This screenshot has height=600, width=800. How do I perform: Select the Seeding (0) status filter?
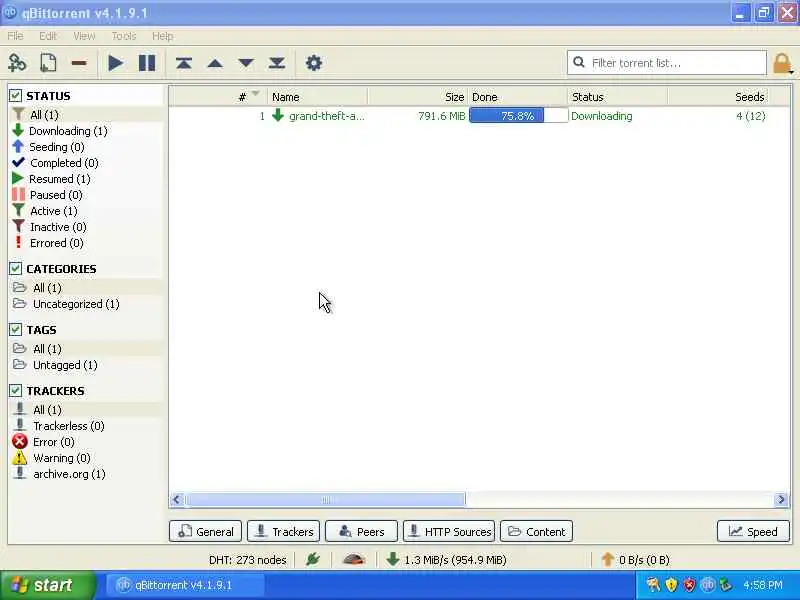pyautogui.click(x=56, y=147)
